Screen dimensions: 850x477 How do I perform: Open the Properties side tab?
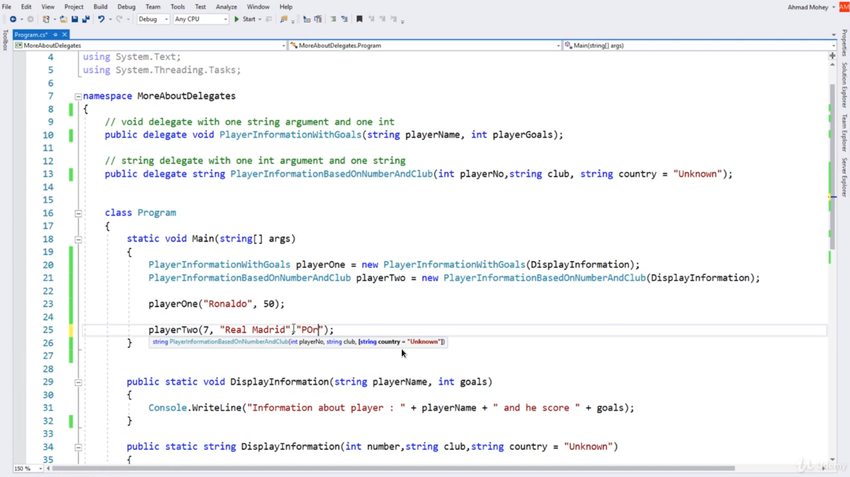[x=844, y=43]
